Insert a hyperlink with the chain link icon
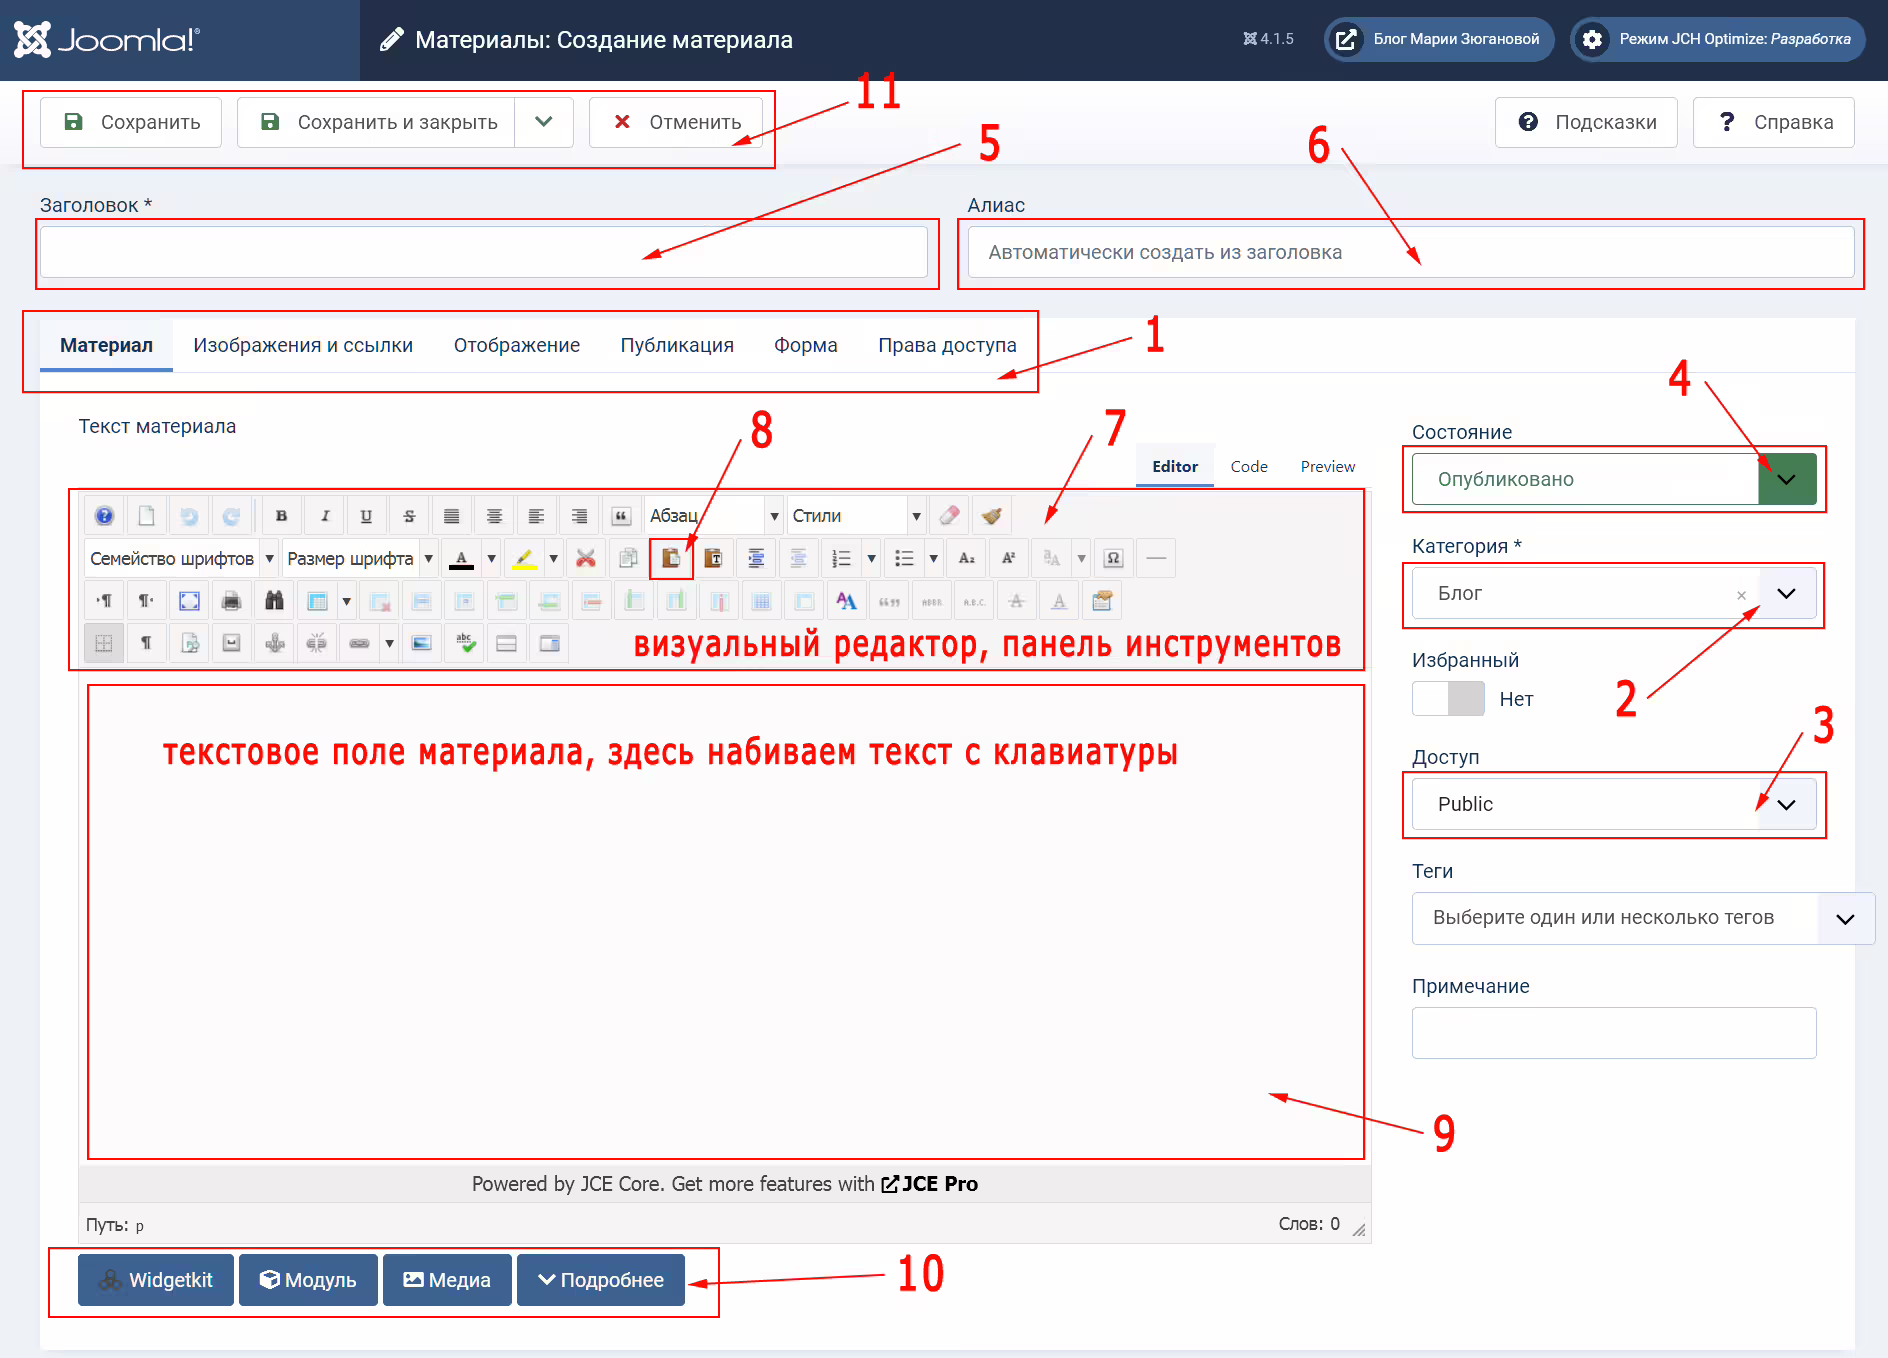This screenshot has height=1358, width=1888. pyautogui.click(x=359, y=643)
